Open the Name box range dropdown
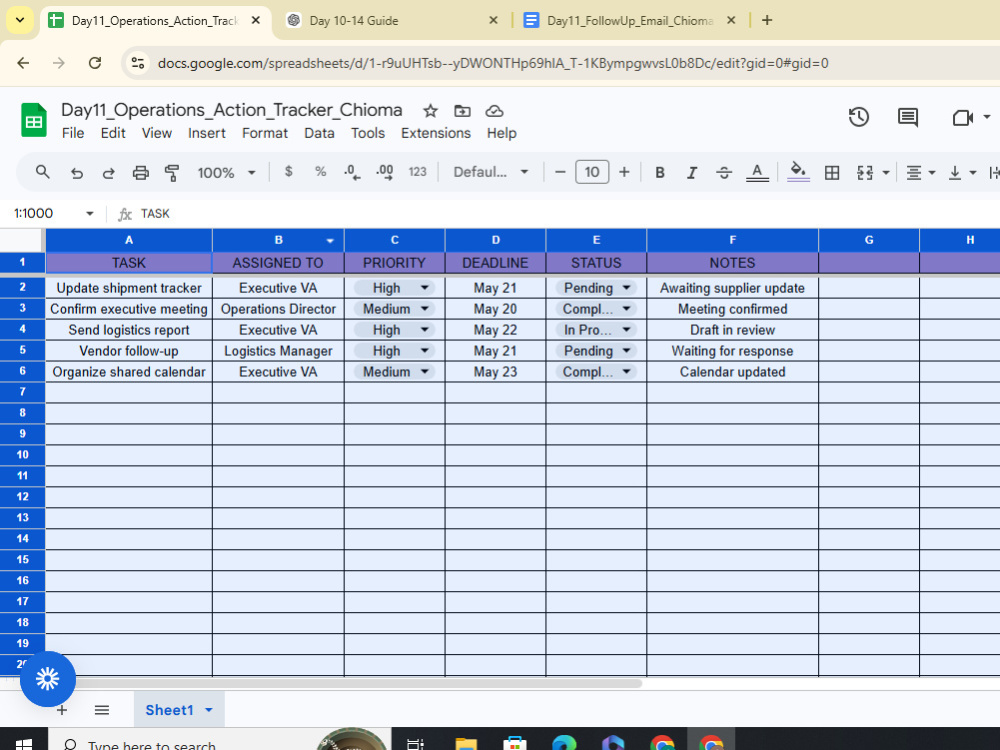Screen dimensions: 1000x750 click(x=89, y=214)
